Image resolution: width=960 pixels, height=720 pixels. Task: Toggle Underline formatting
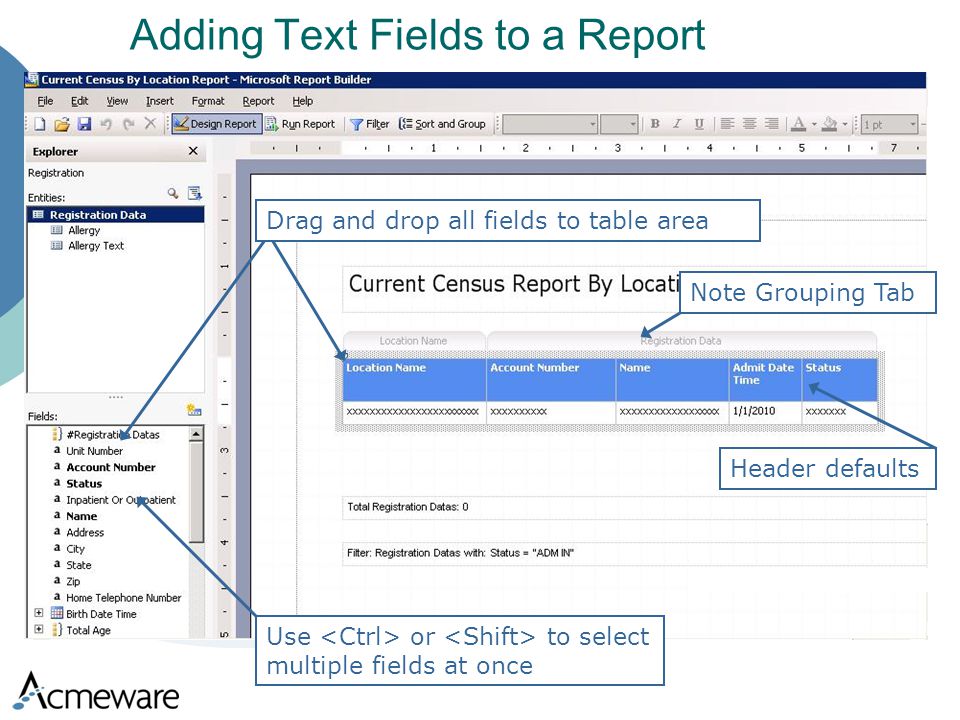tap(699, 124)
